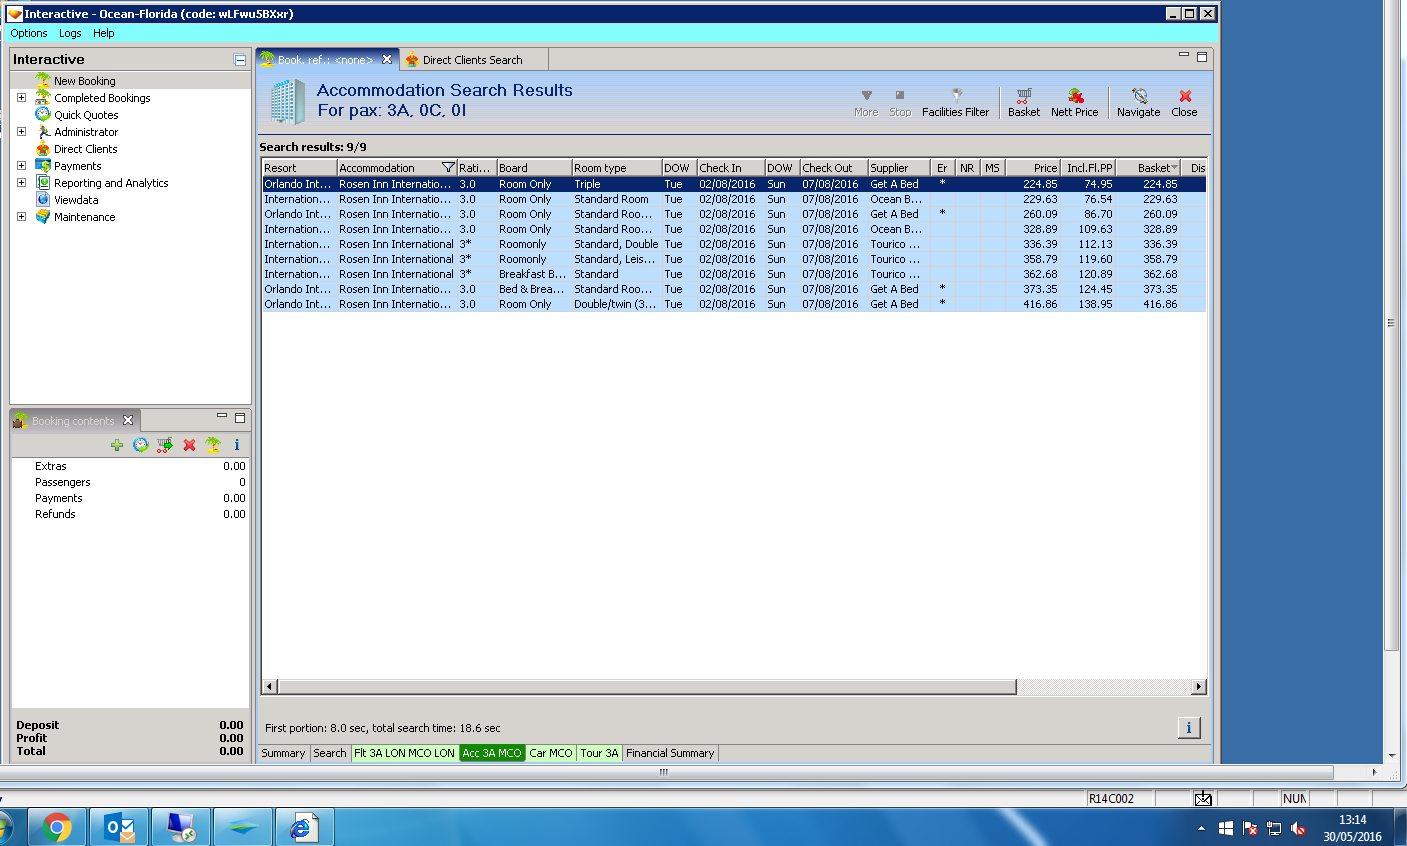Image resolution: width=1407 pixels, height=846 pixels.
Task: Expand the Completed Bookings tree node
Action: 21,97
